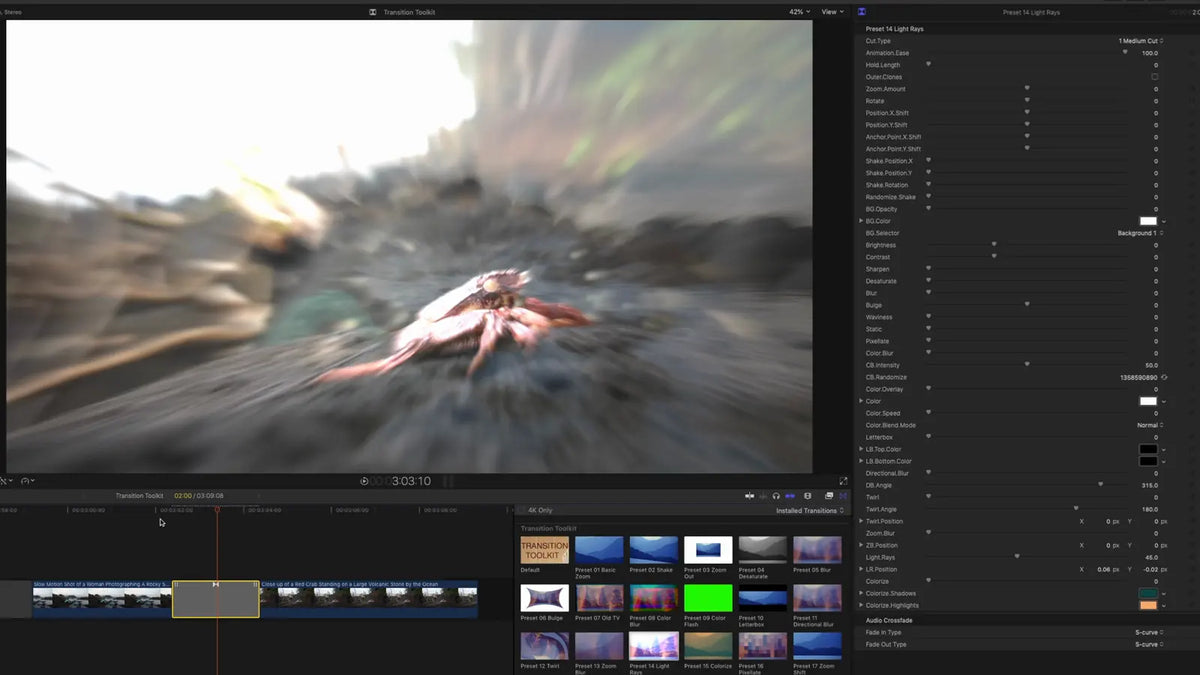The height and width of the screenshot is (675, 1200).
Task: Open the Fade In Type dropdown
Action: (x=1149, y=632)
